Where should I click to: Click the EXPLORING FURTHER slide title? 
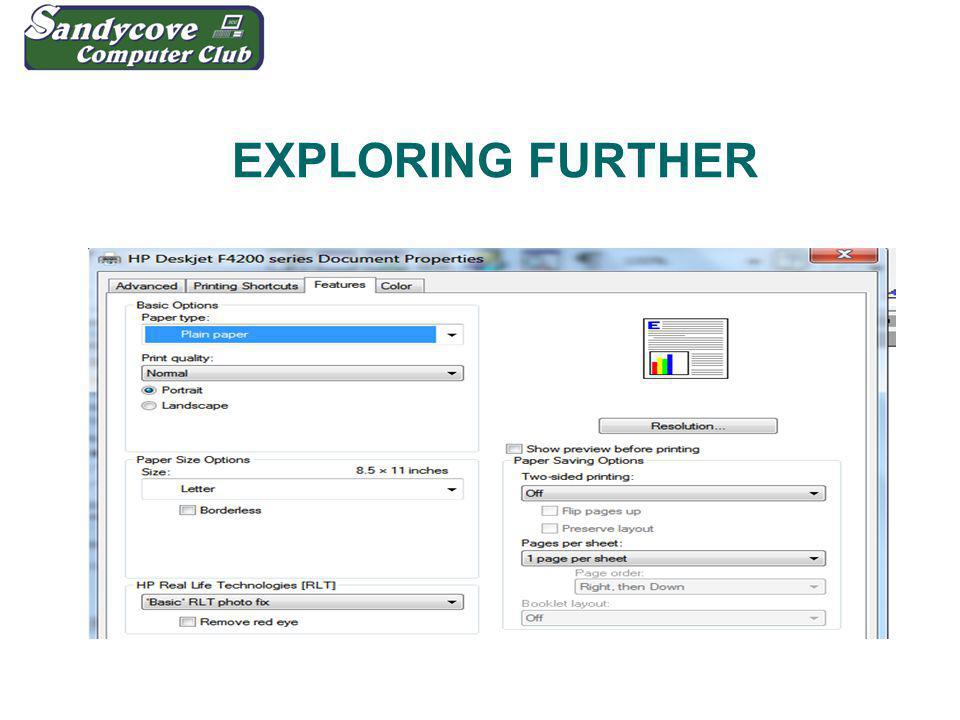coord(495,160)
